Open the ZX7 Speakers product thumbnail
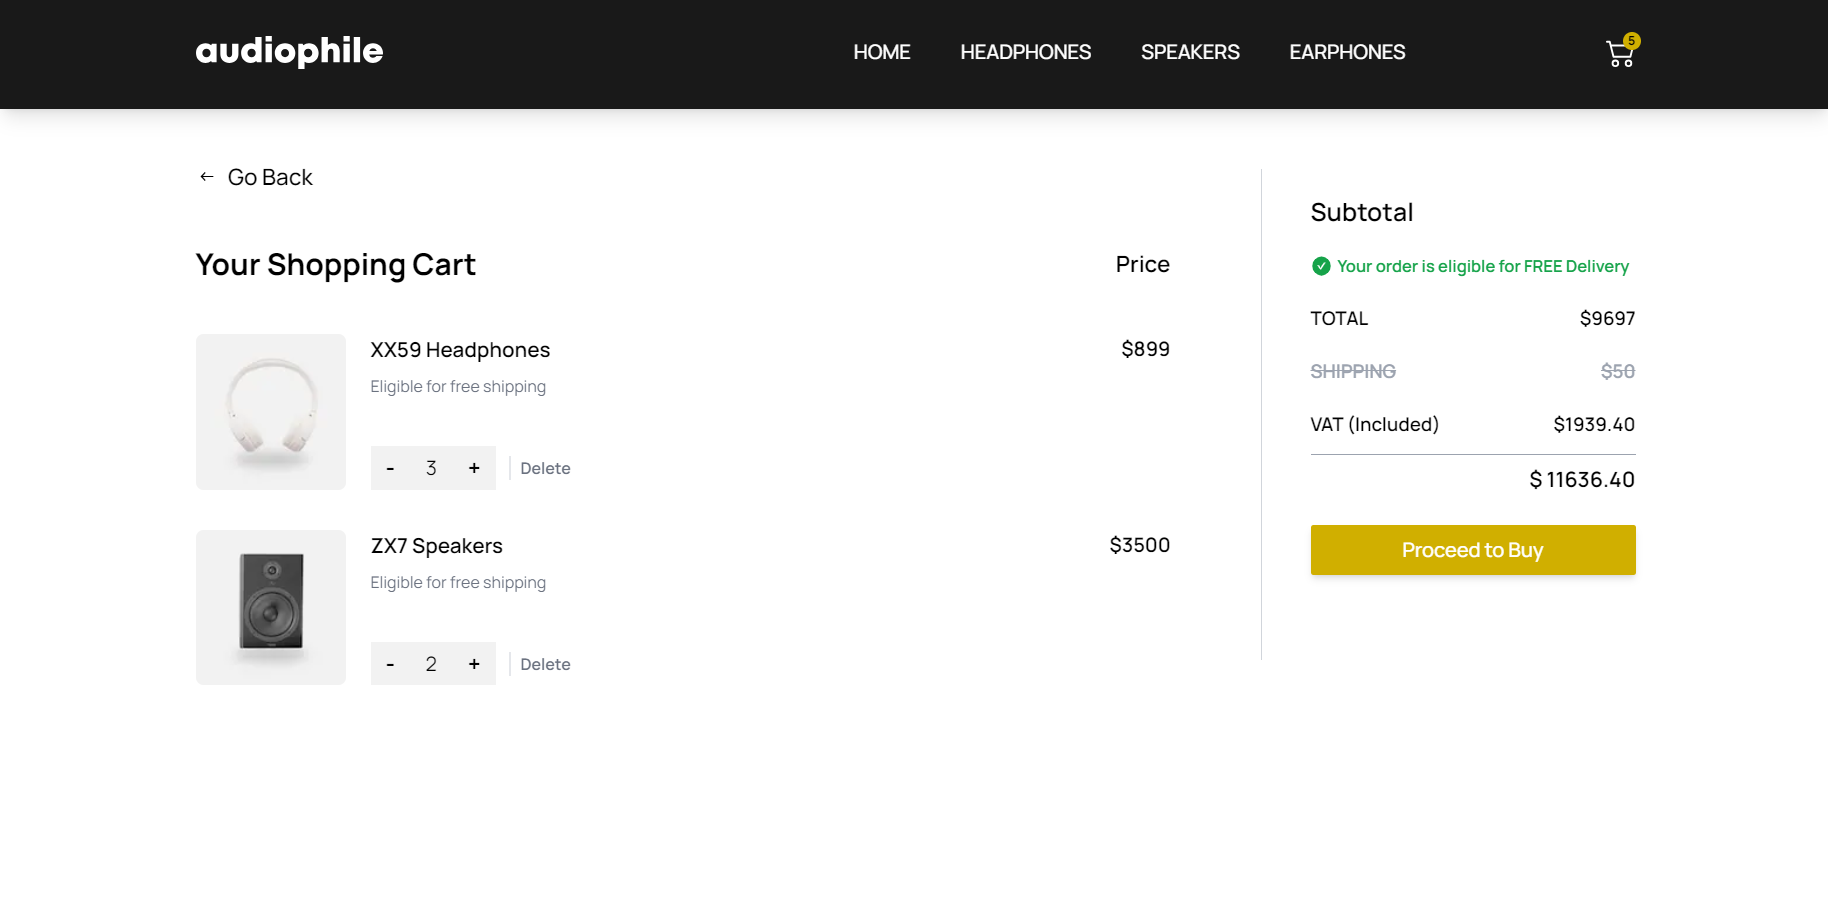The height and width of the screenshot is (920, 1828). 270,607
